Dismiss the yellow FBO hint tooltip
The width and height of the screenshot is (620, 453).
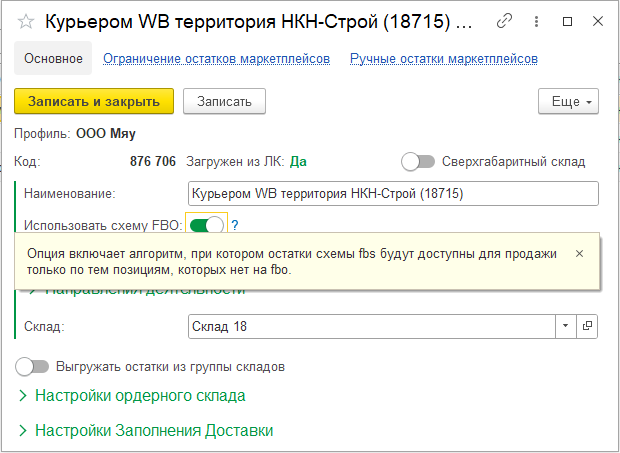579,254
